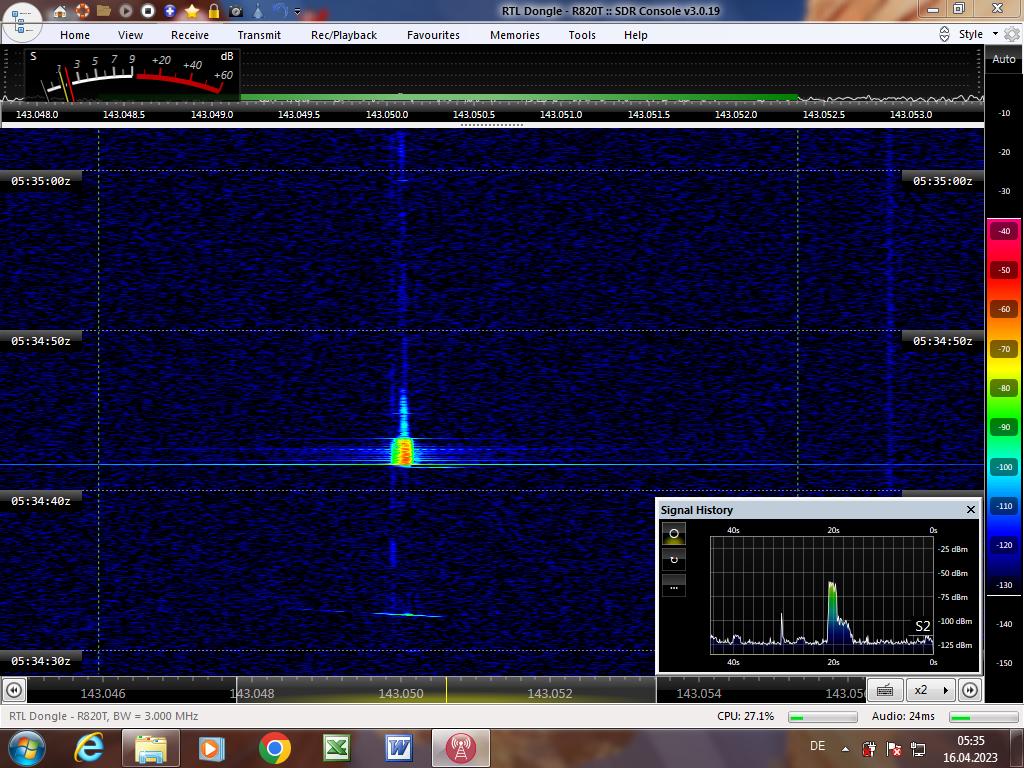Open File Explorer from the taskbar
Viewport: 1024px width, 768px height.
pyautogui.click(x=150, y=748)
